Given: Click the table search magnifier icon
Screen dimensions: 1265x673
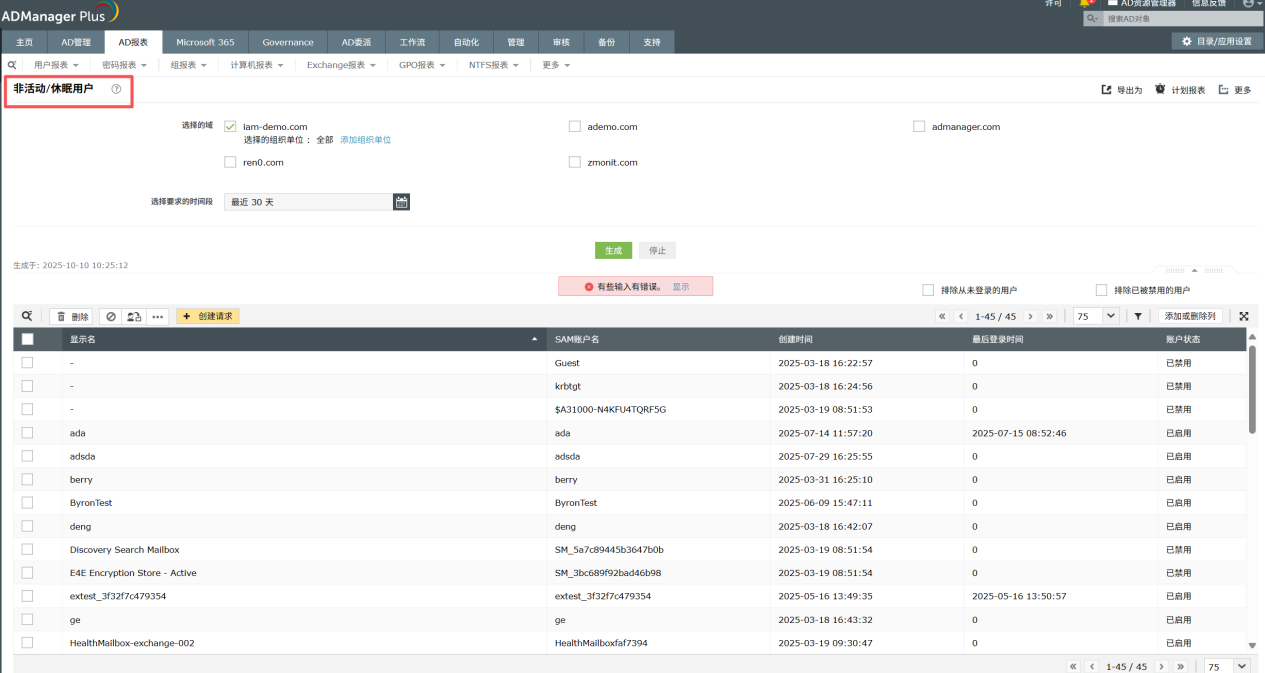Looking at the screenshot, I should click(x=27, y=316).
